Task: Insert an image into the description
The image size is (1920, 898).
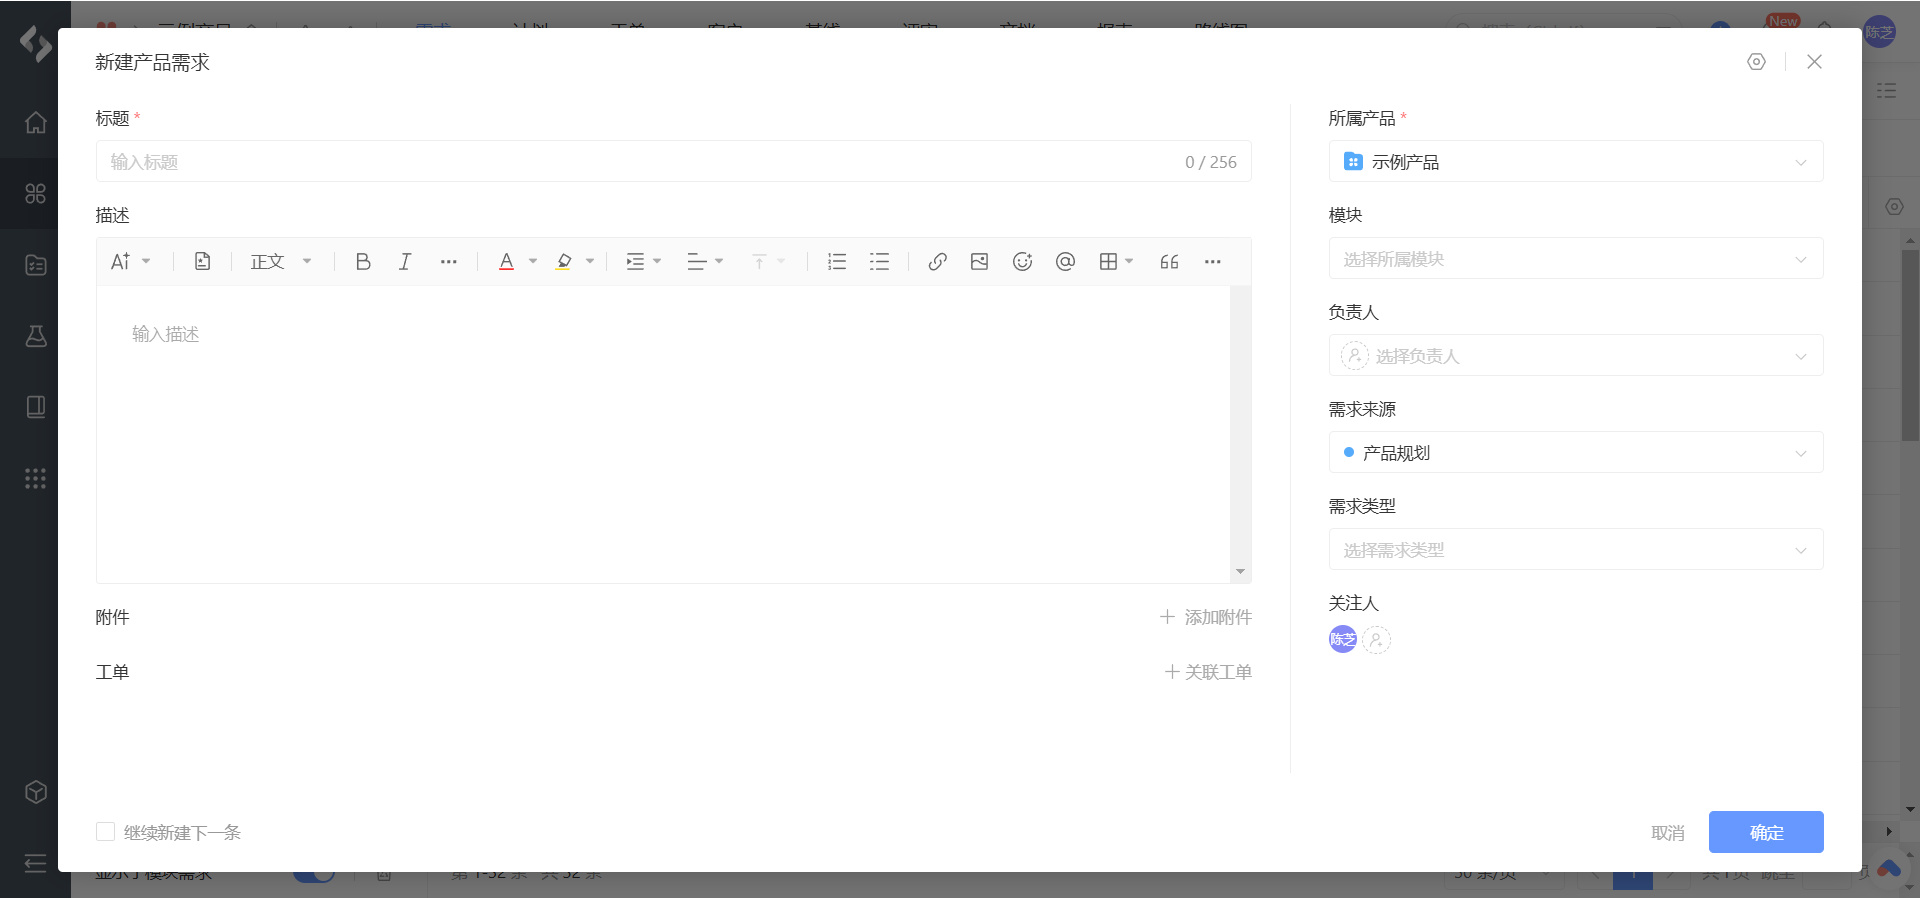Action: (x=979, y=262)
